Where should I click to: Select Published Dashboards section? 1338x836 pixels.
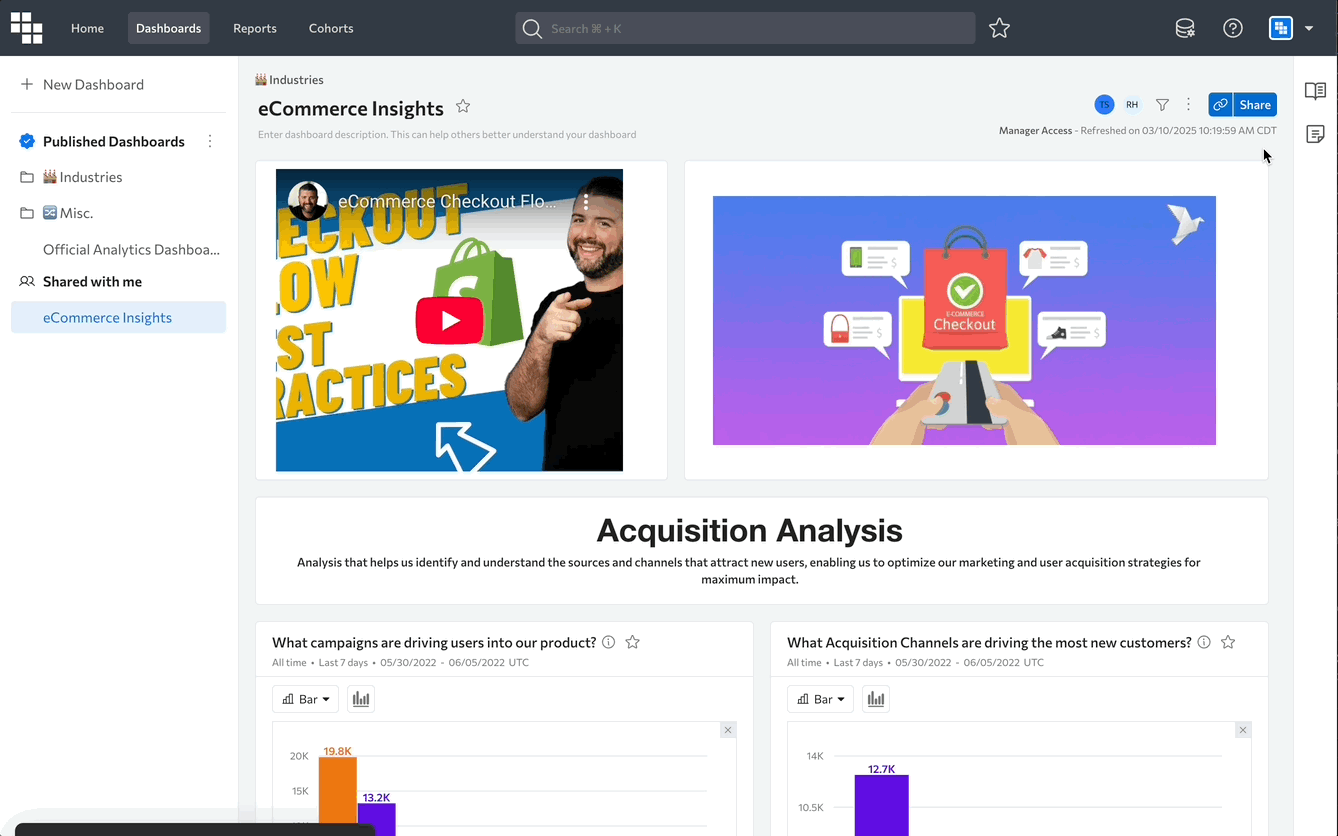pos(113,141)
